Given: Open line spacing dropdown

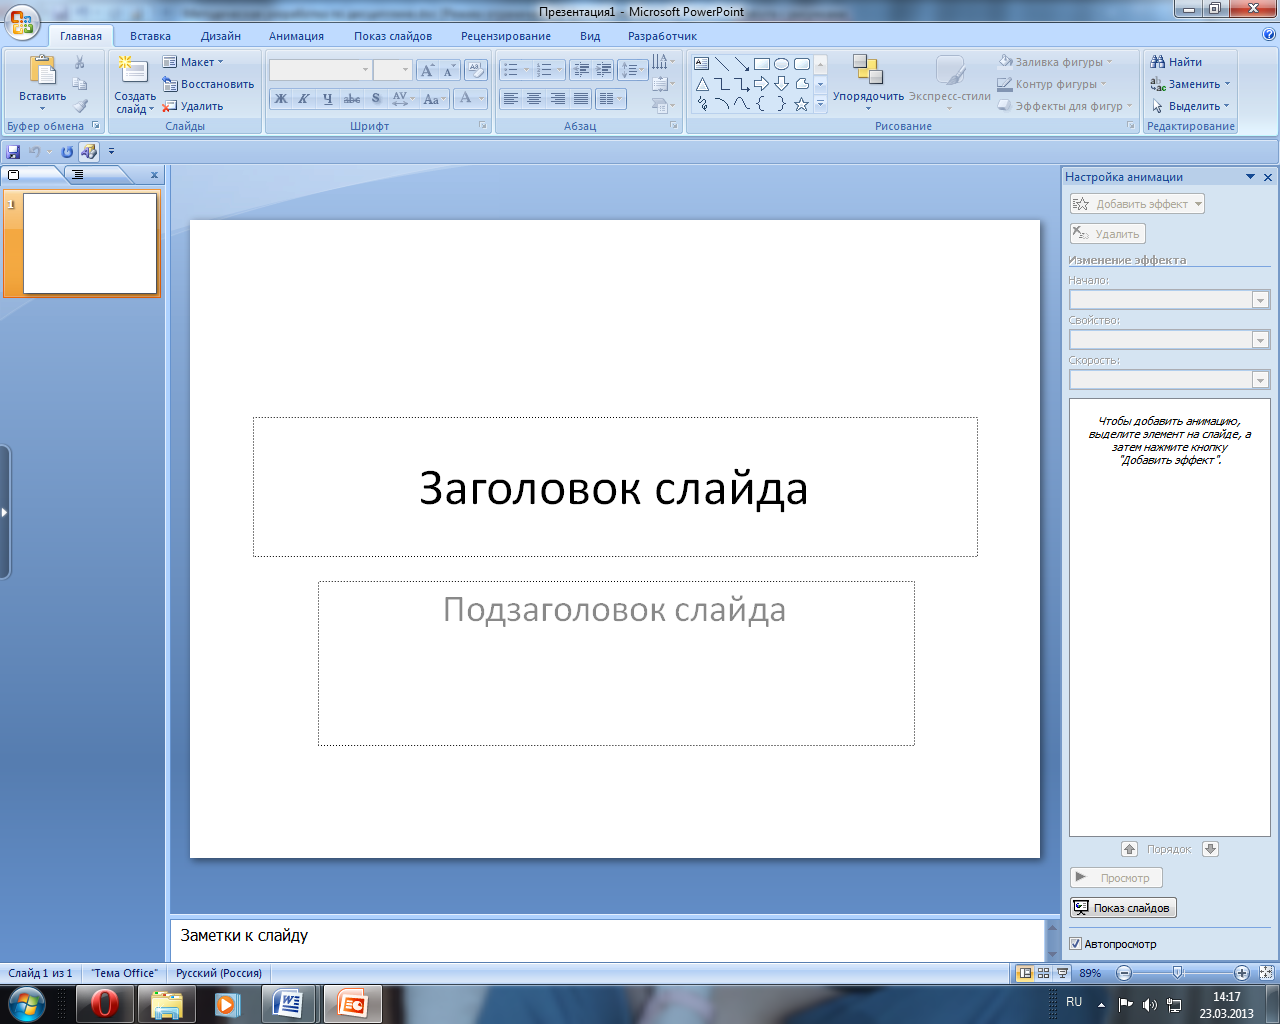Looking at the screenshot, I should coord(633,70).
